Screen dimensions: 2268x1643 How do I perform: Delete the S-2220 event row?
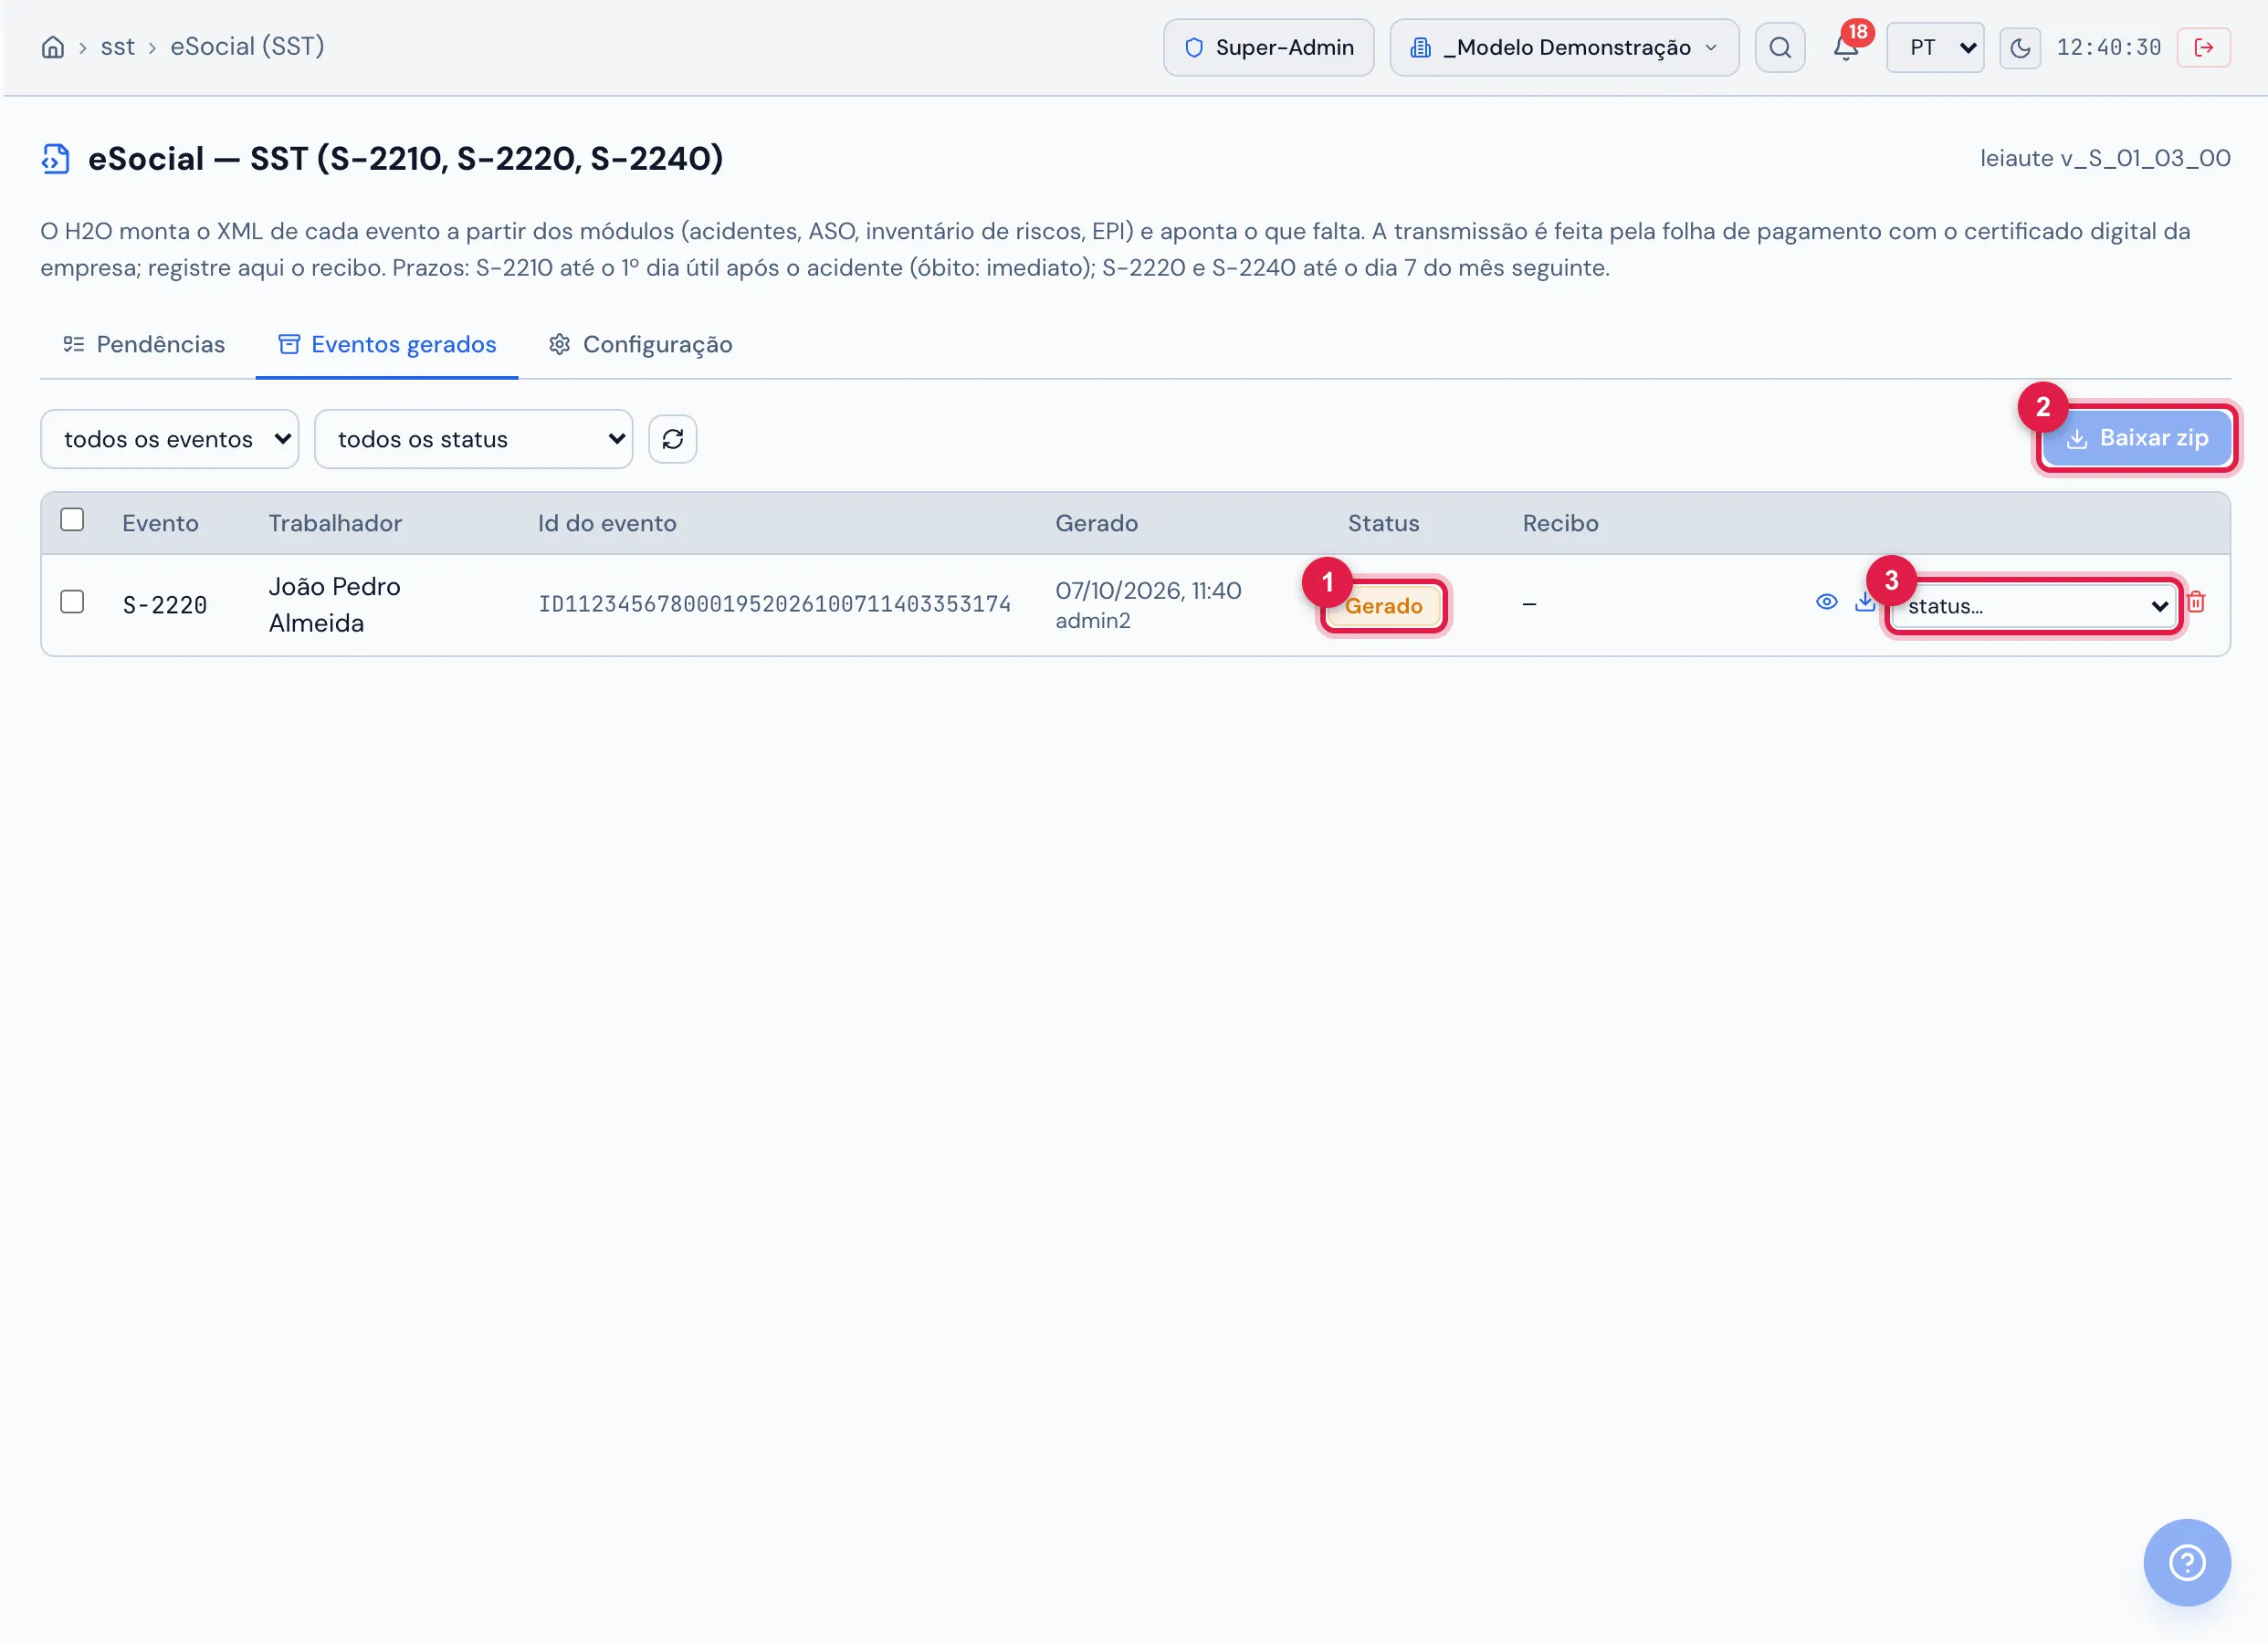(2196, 602)
